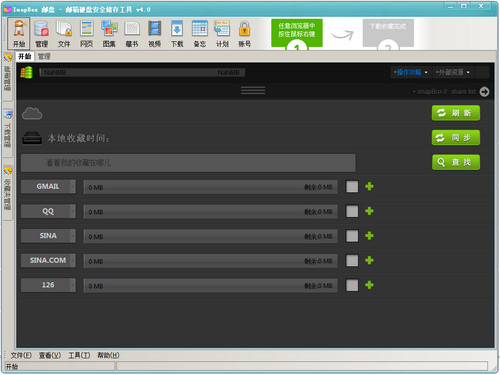500x375 pixels.
Task: Open the 网页 web page toolbar icon
Action: 87,33
